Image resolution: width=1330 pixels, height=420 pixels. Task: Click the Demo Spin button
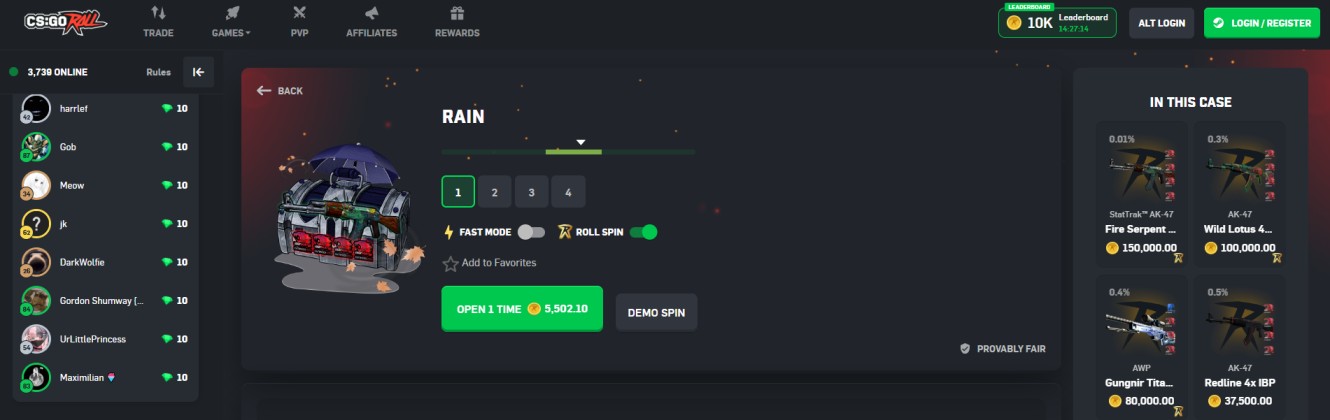click(x=656, y=313)
